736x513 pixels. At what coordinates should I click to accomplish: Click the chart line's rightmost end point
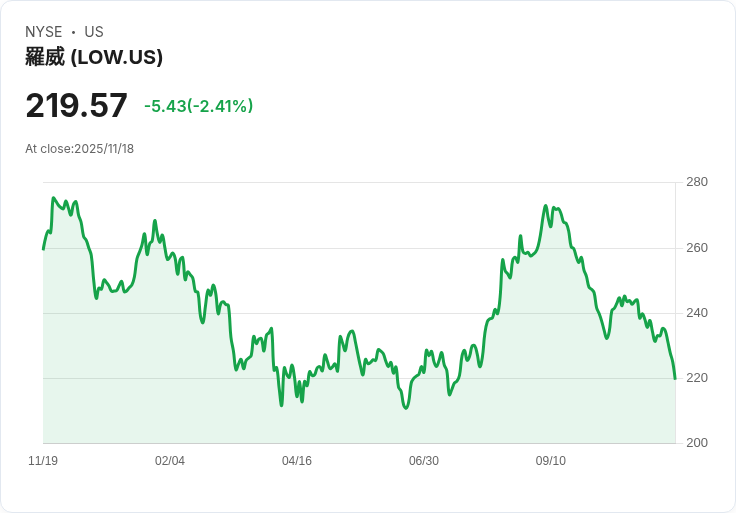click(x=675, y=378)
